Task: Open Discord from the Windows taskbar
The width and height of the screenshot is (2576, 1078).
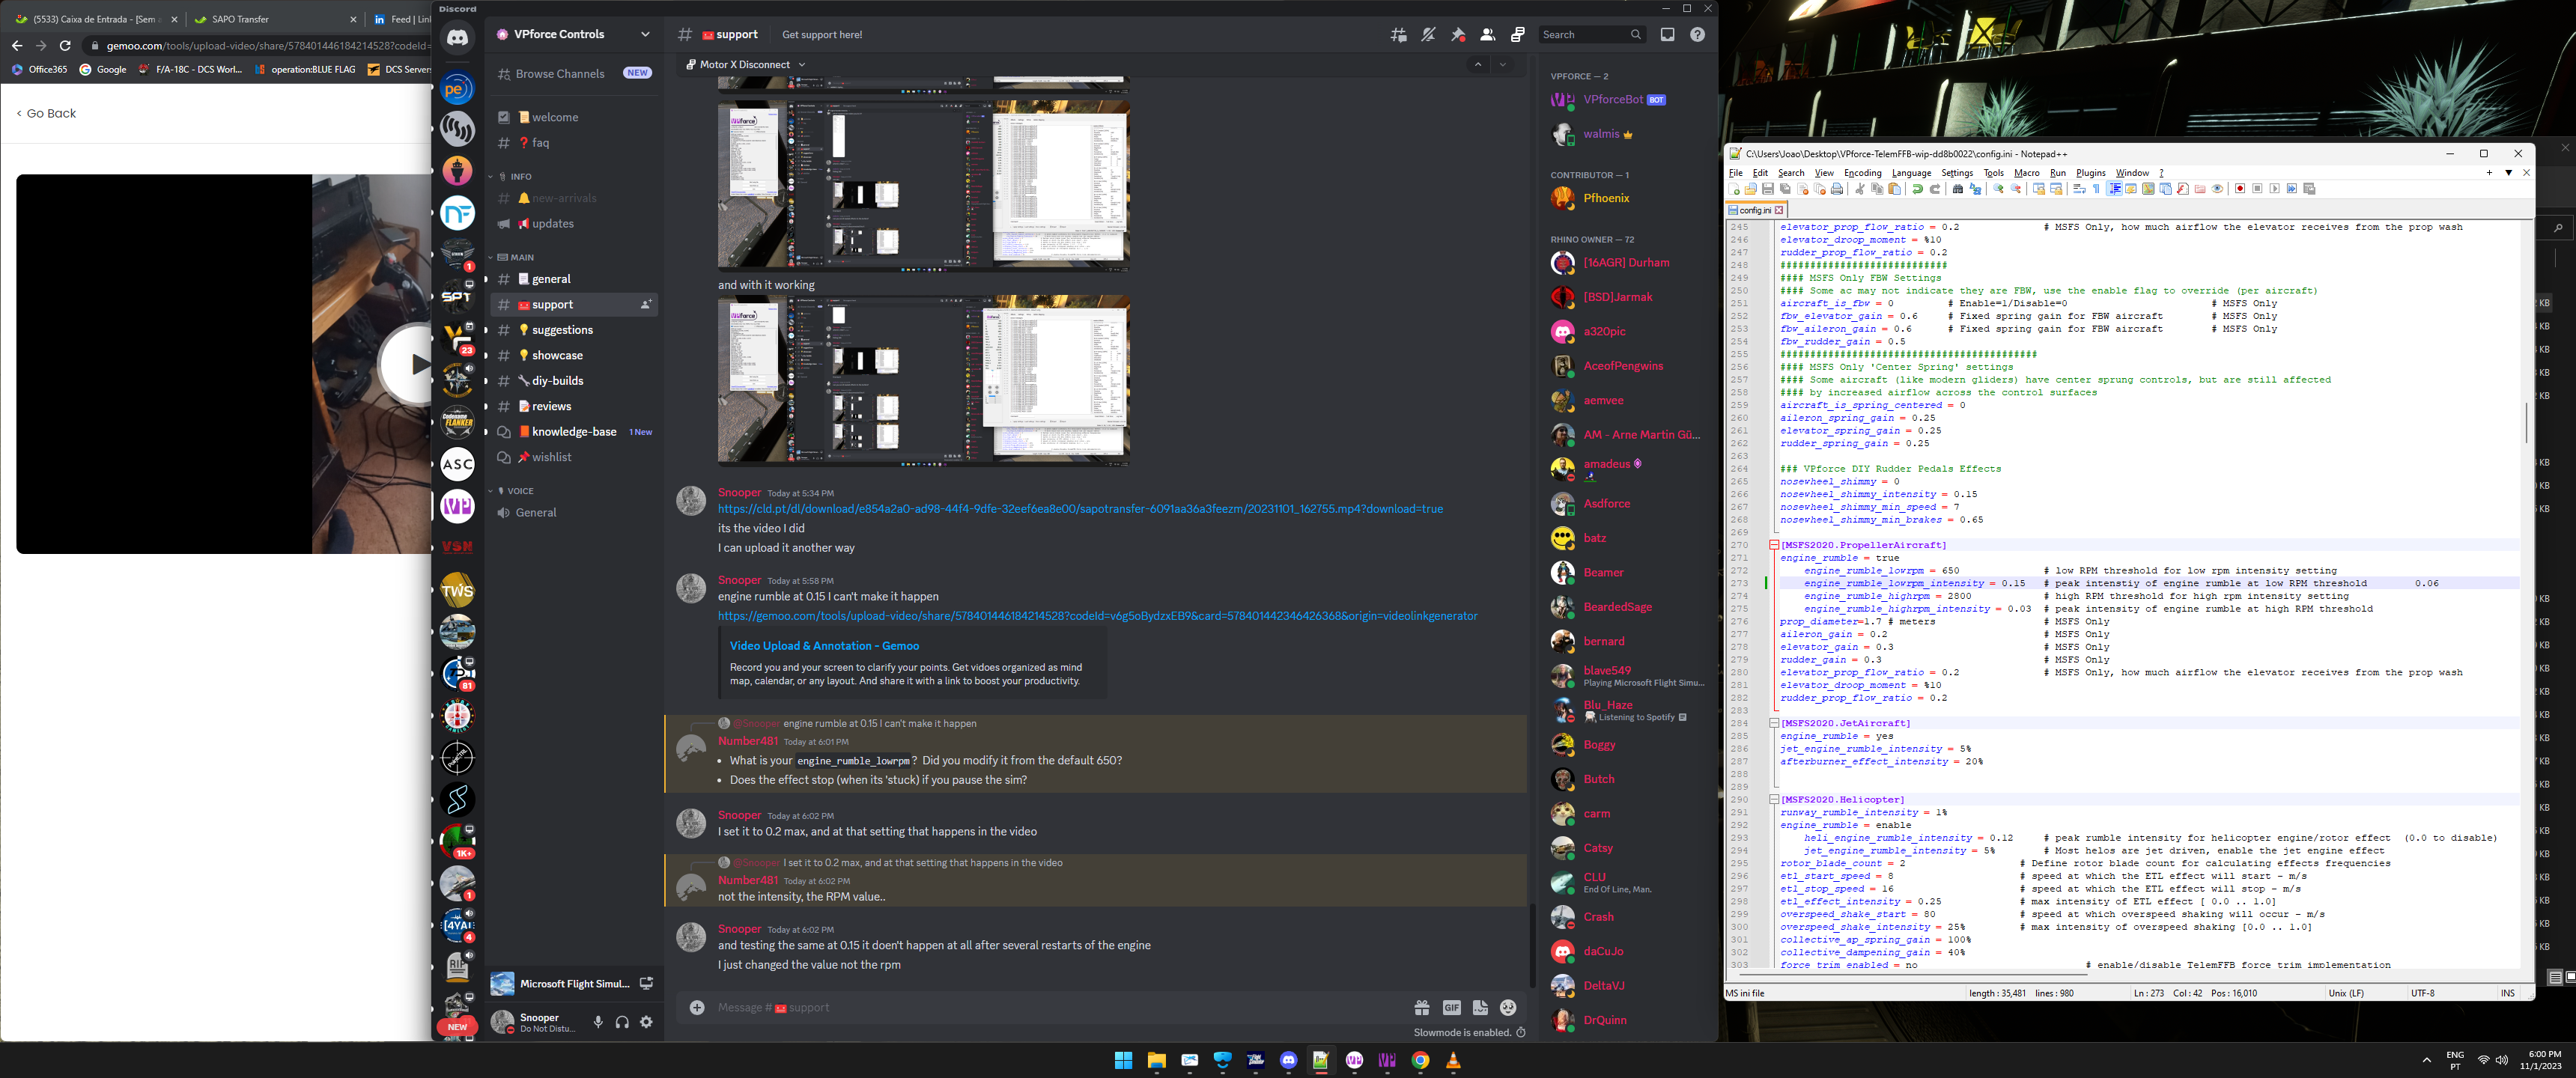Action: click(x=1288, y=1061)
